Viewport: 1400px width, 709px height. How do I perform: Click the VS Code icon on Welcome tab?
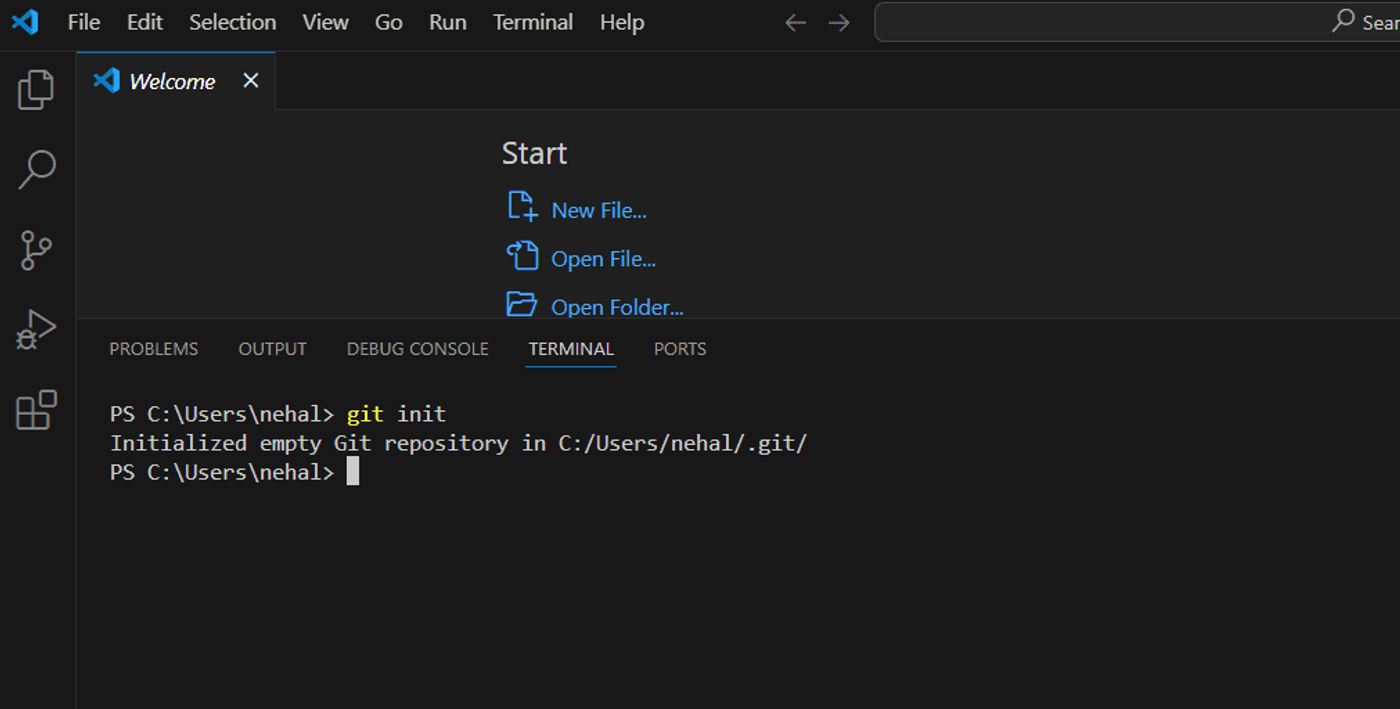point(106,80)
